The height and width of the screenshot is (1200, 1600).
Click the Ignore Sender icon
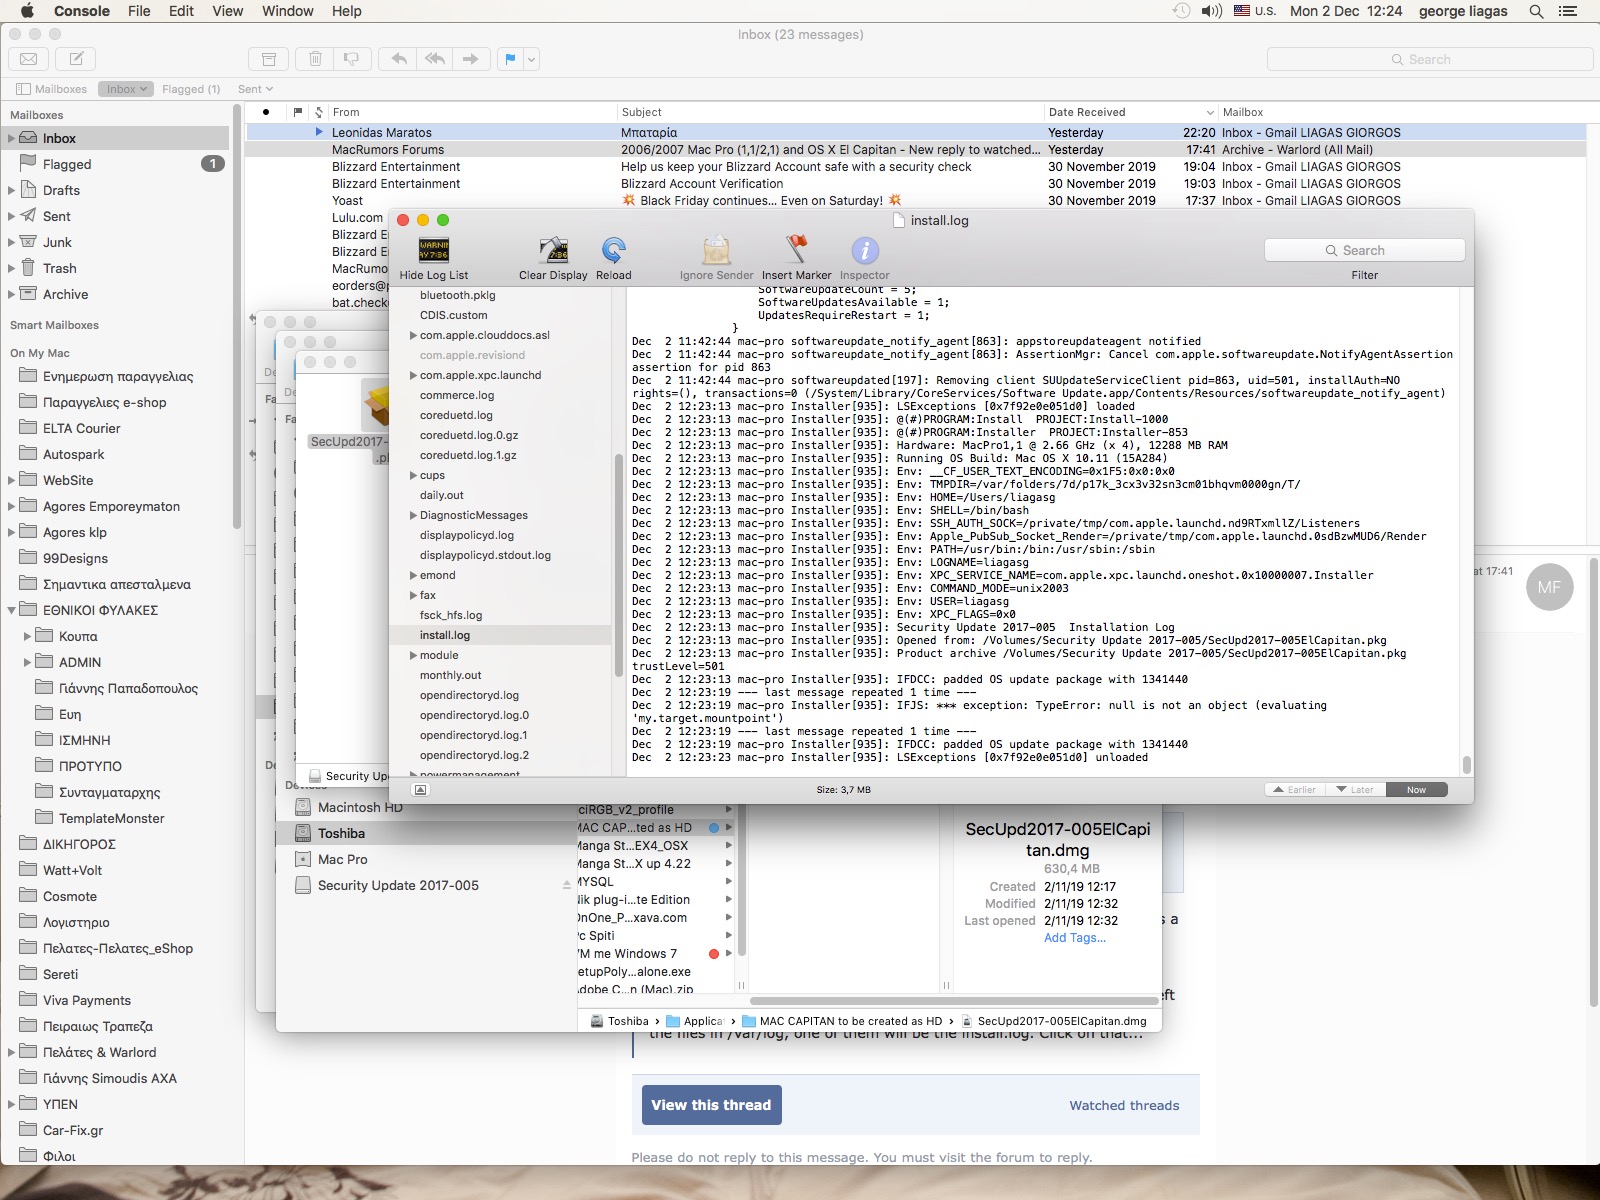716,250
